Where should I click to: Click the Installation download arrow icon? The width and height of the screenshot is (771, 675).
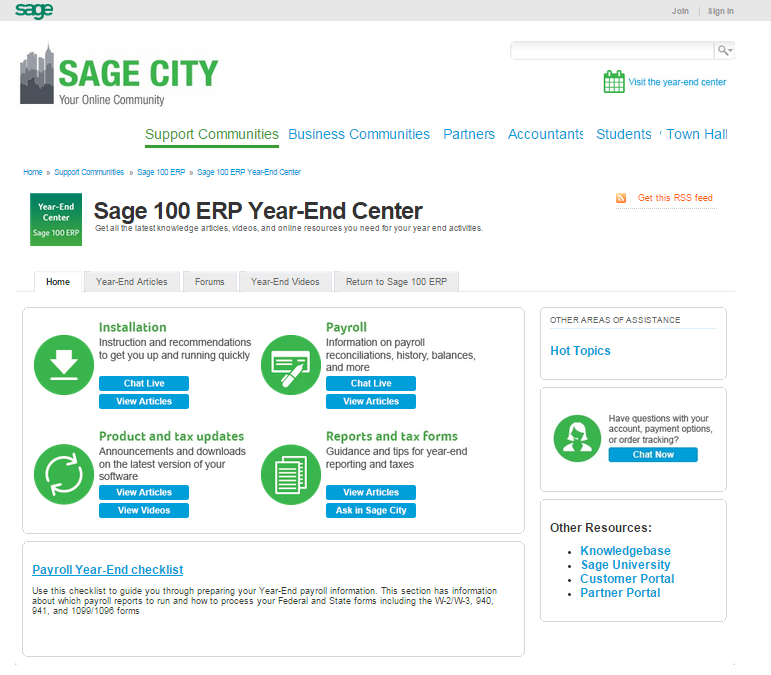(64, 365)
